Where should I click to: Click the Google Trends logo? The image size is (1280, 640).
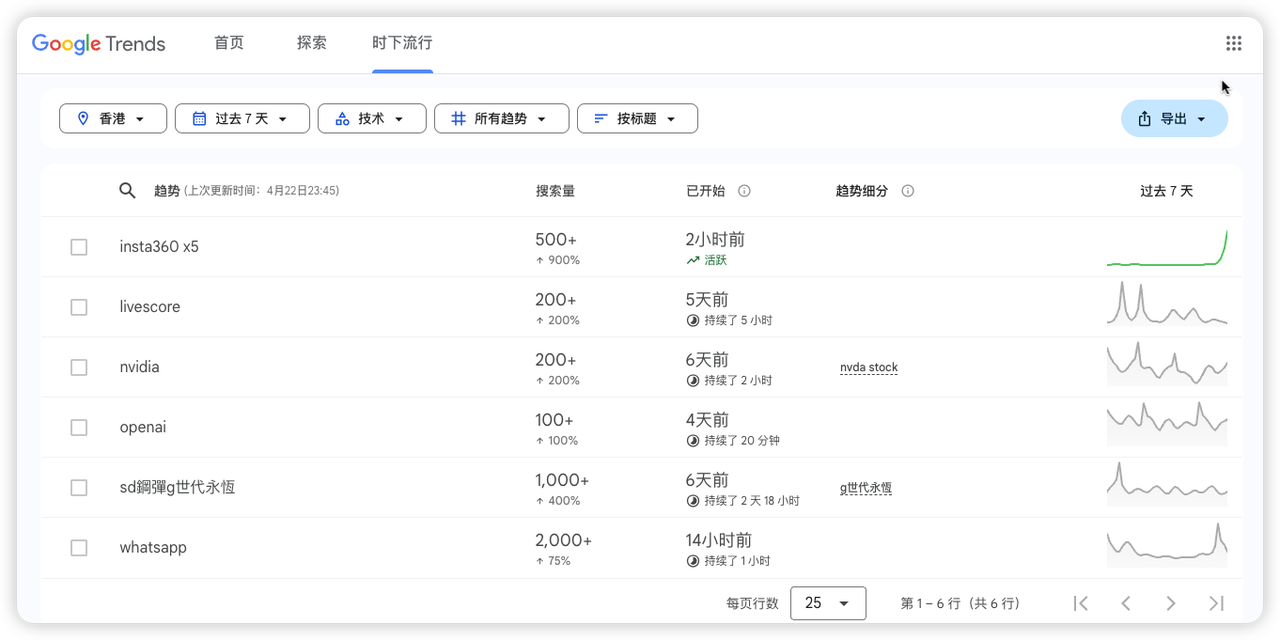(98, 43)
